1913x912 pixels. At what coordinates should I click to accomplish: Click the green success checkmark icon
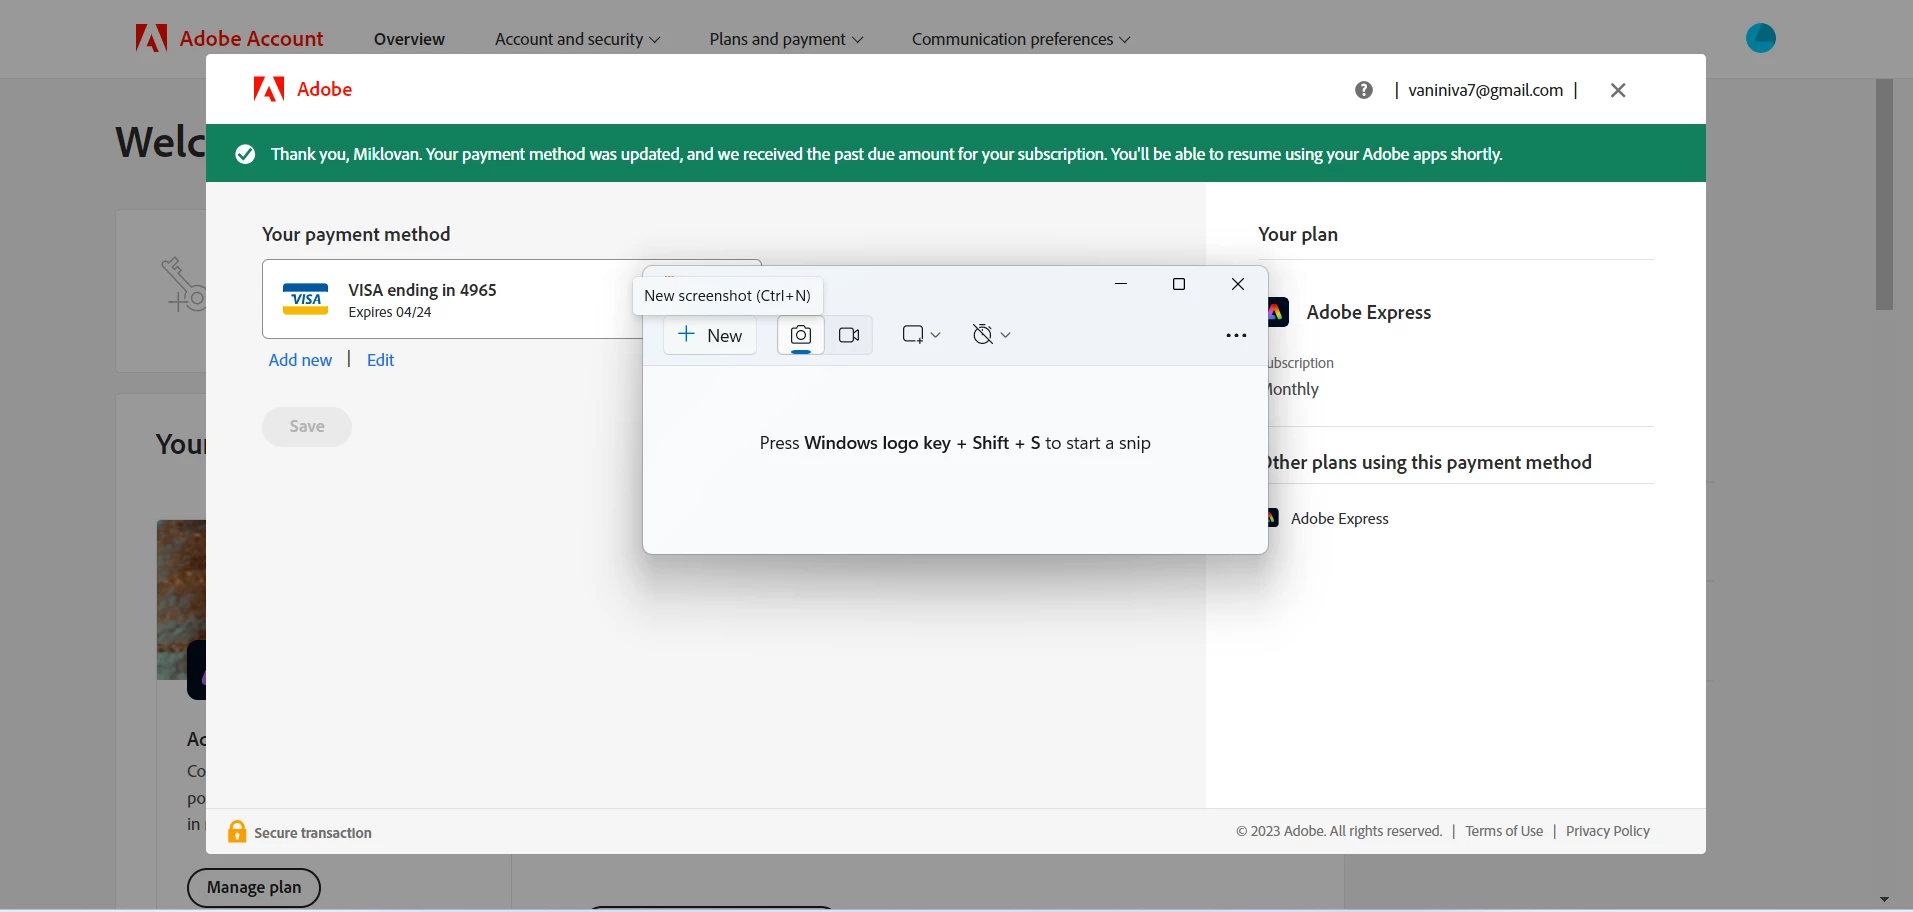245,154
